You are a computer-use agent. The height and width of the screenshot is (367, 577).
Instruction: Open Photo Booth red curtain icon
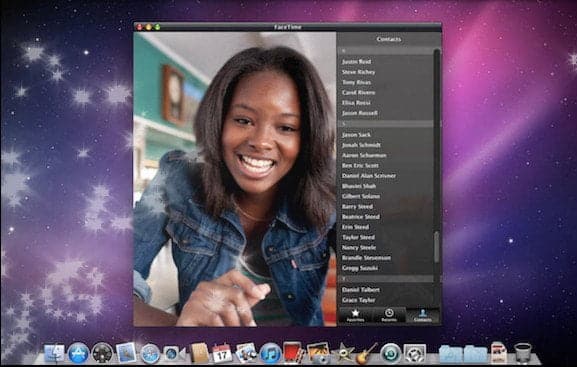click(293, 353)
